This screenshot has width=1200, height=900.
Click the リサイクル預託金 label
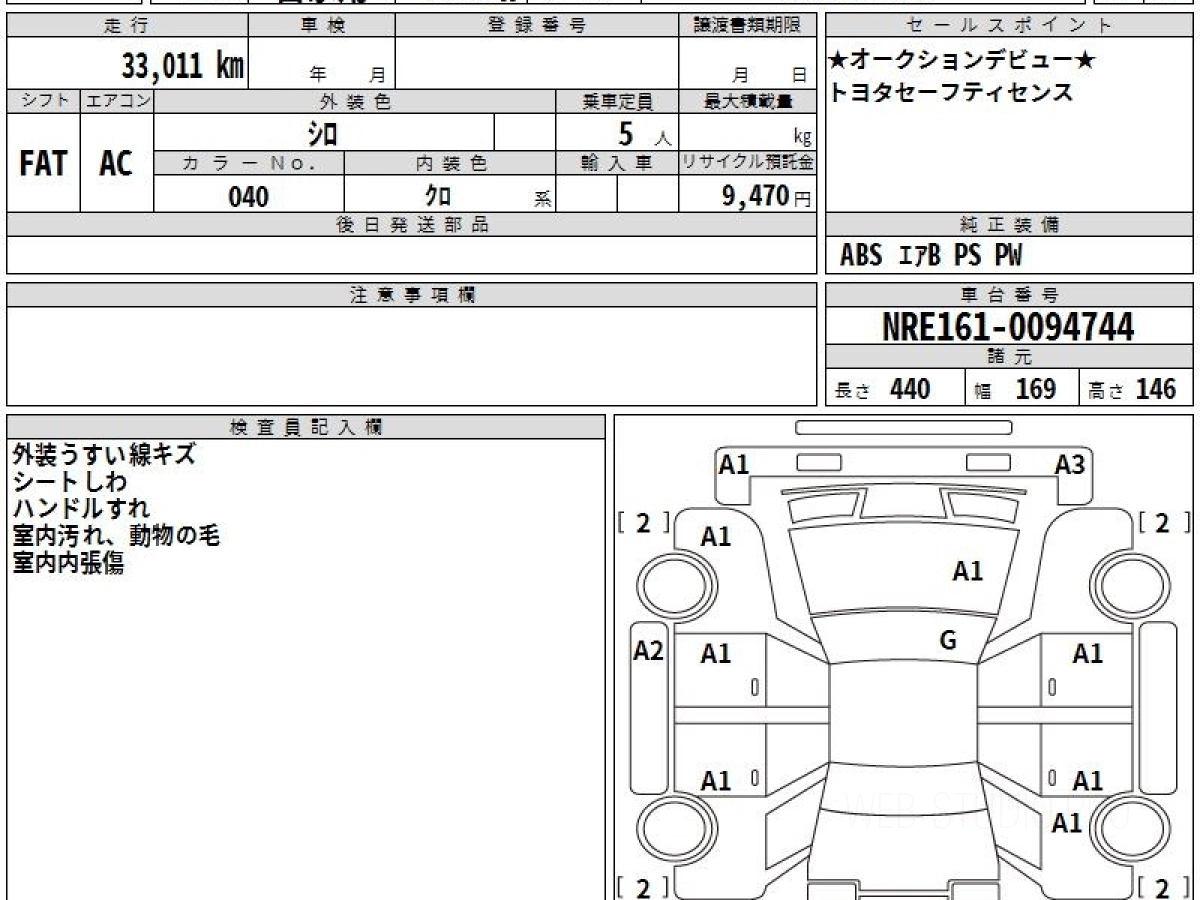click(747, 164)
